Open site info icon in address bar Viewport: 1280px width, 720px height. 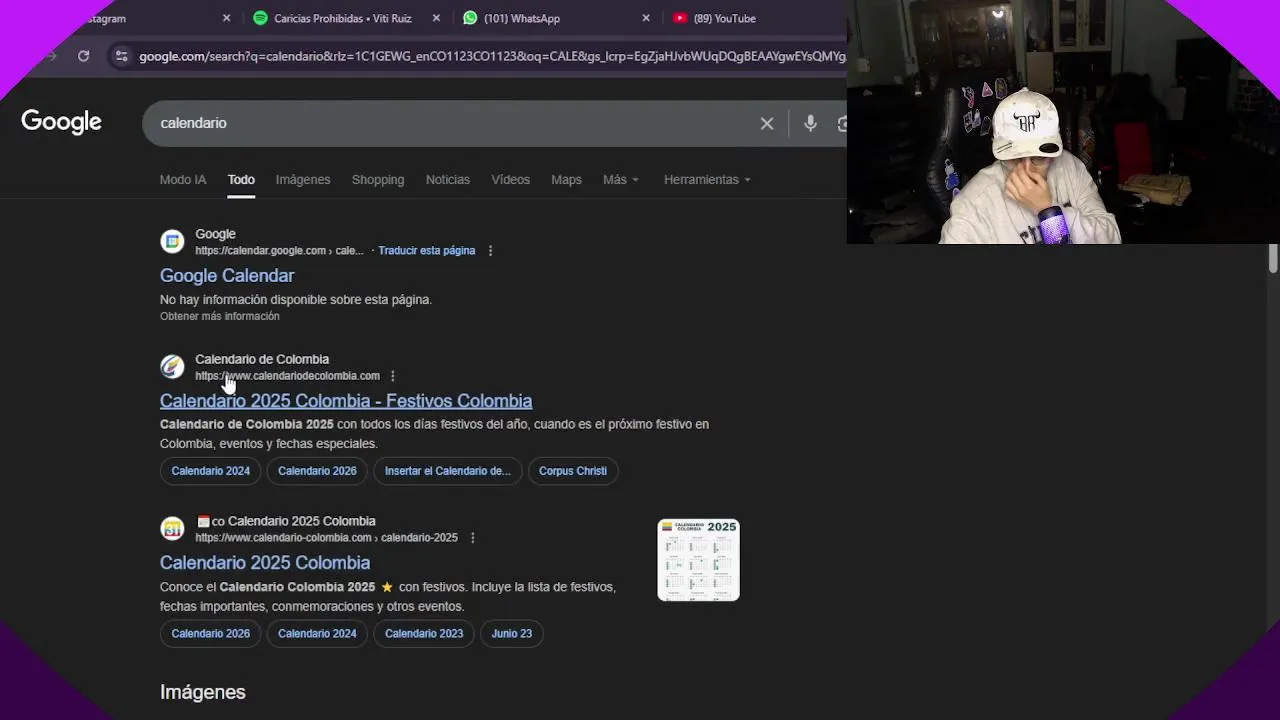coord(121,56)
